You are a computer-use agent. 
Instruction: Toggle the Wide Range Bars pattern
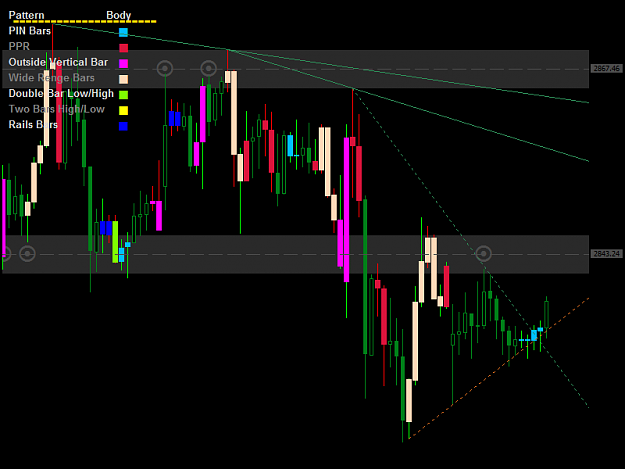tap(51, 78)
